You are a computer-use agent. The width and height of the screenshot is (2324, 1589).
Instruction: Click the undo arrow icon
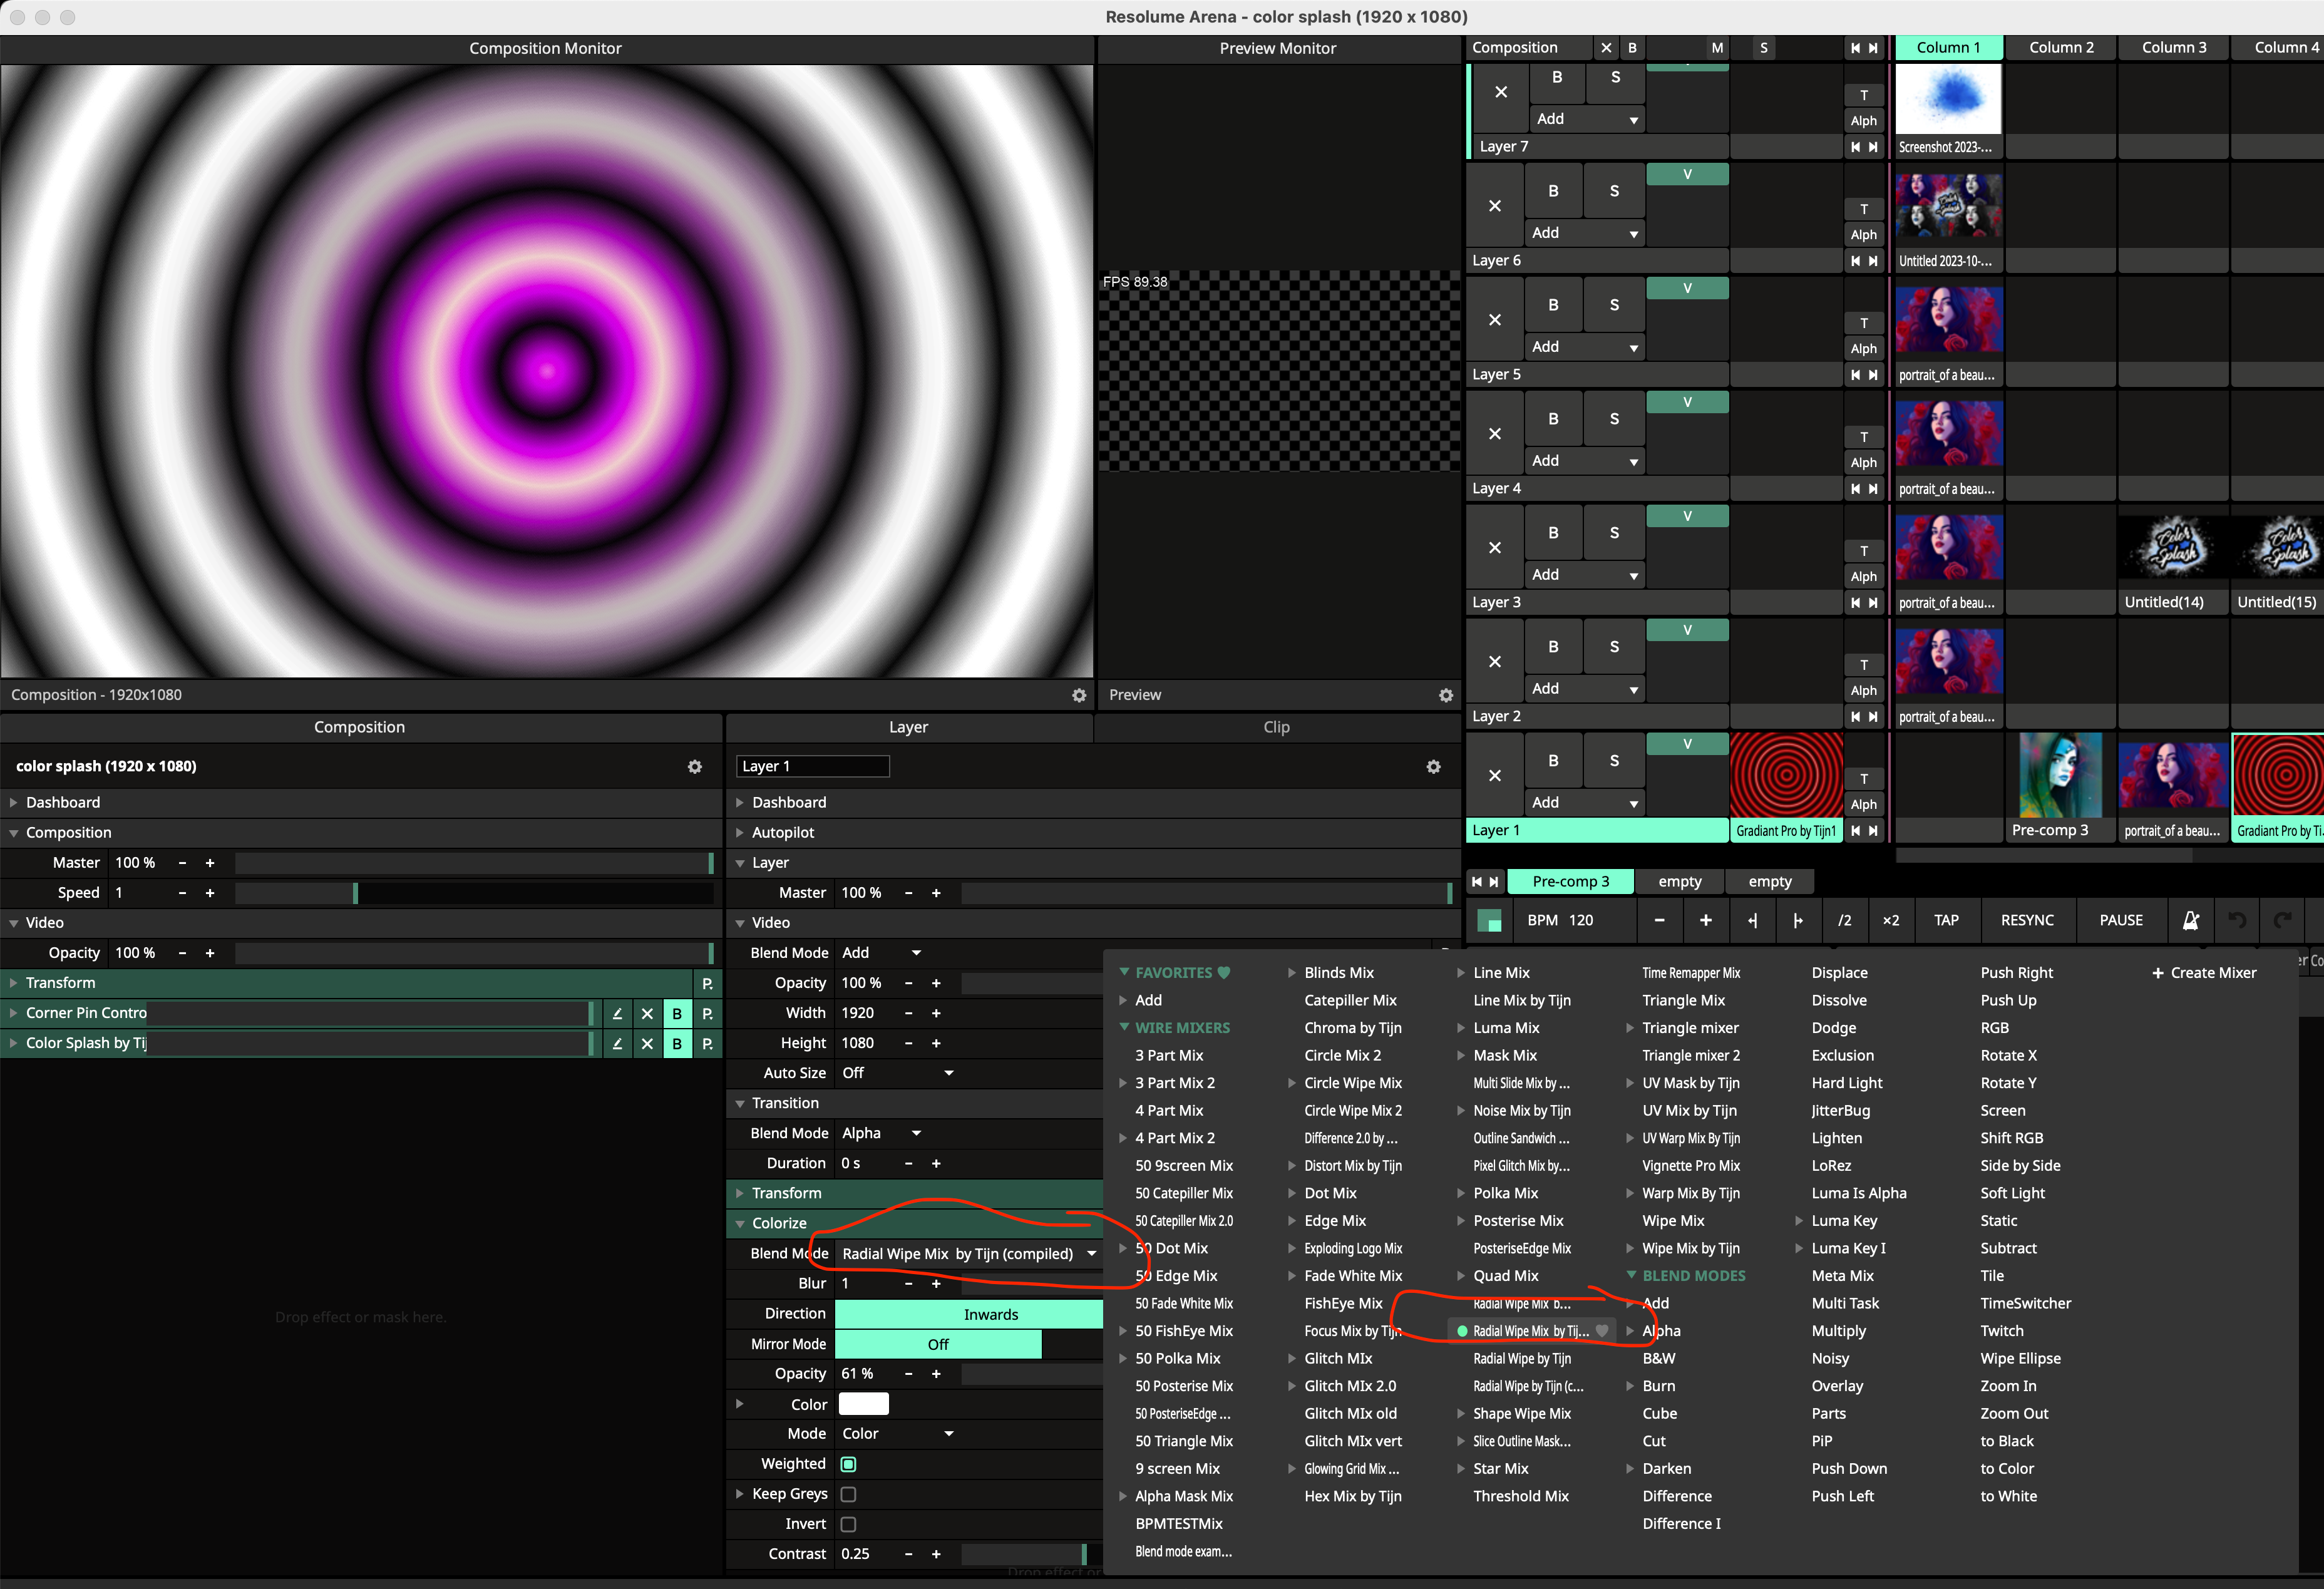[2237, 920]
